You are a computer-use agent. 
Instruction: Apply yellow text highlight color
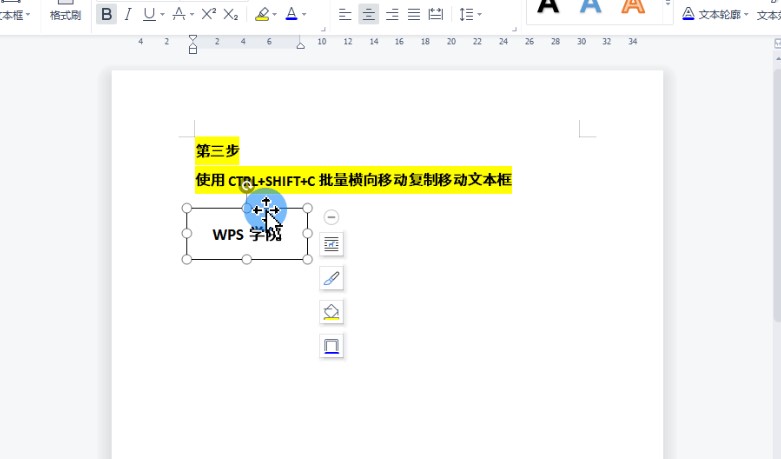pyautogui.click(x=262, y=14)
